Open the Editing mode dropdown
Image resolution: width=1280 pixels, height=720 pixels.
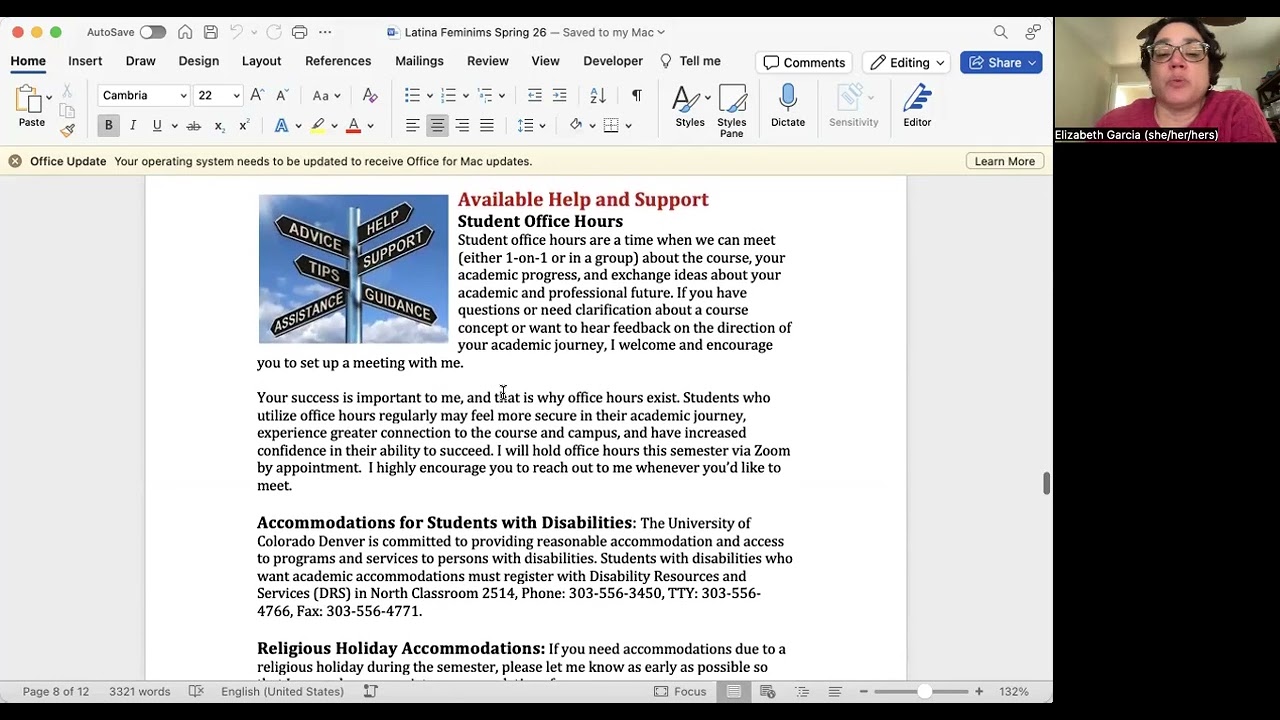point(906,62)
